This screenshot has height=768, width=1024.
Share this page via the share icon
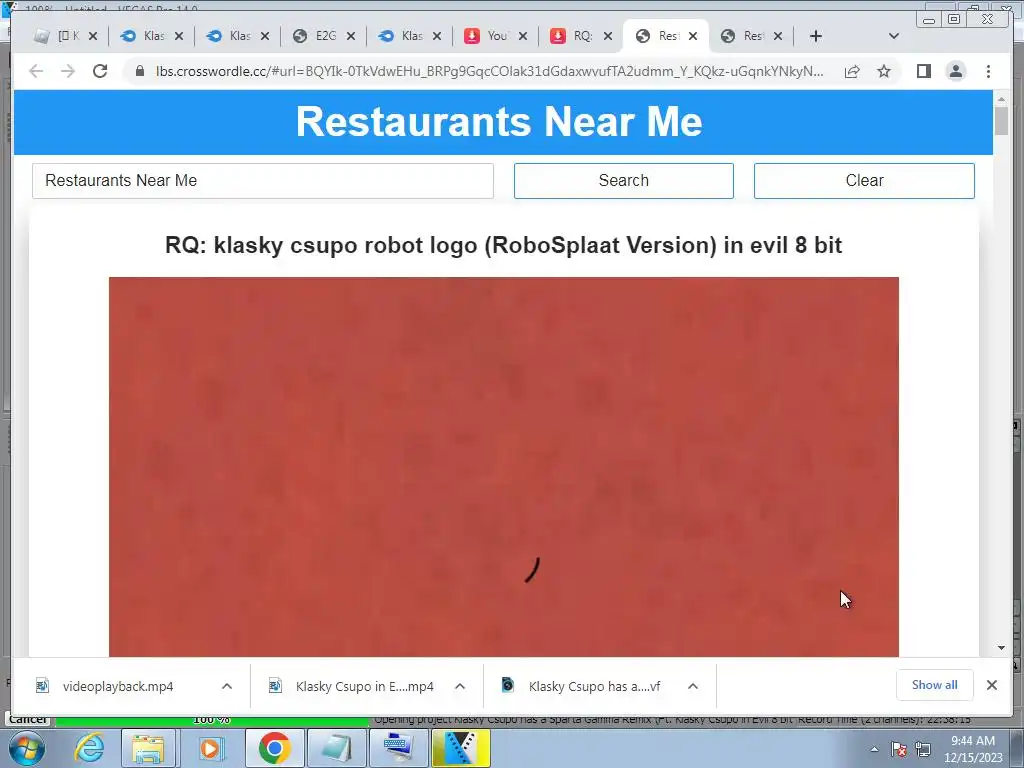tap(852, 71)
